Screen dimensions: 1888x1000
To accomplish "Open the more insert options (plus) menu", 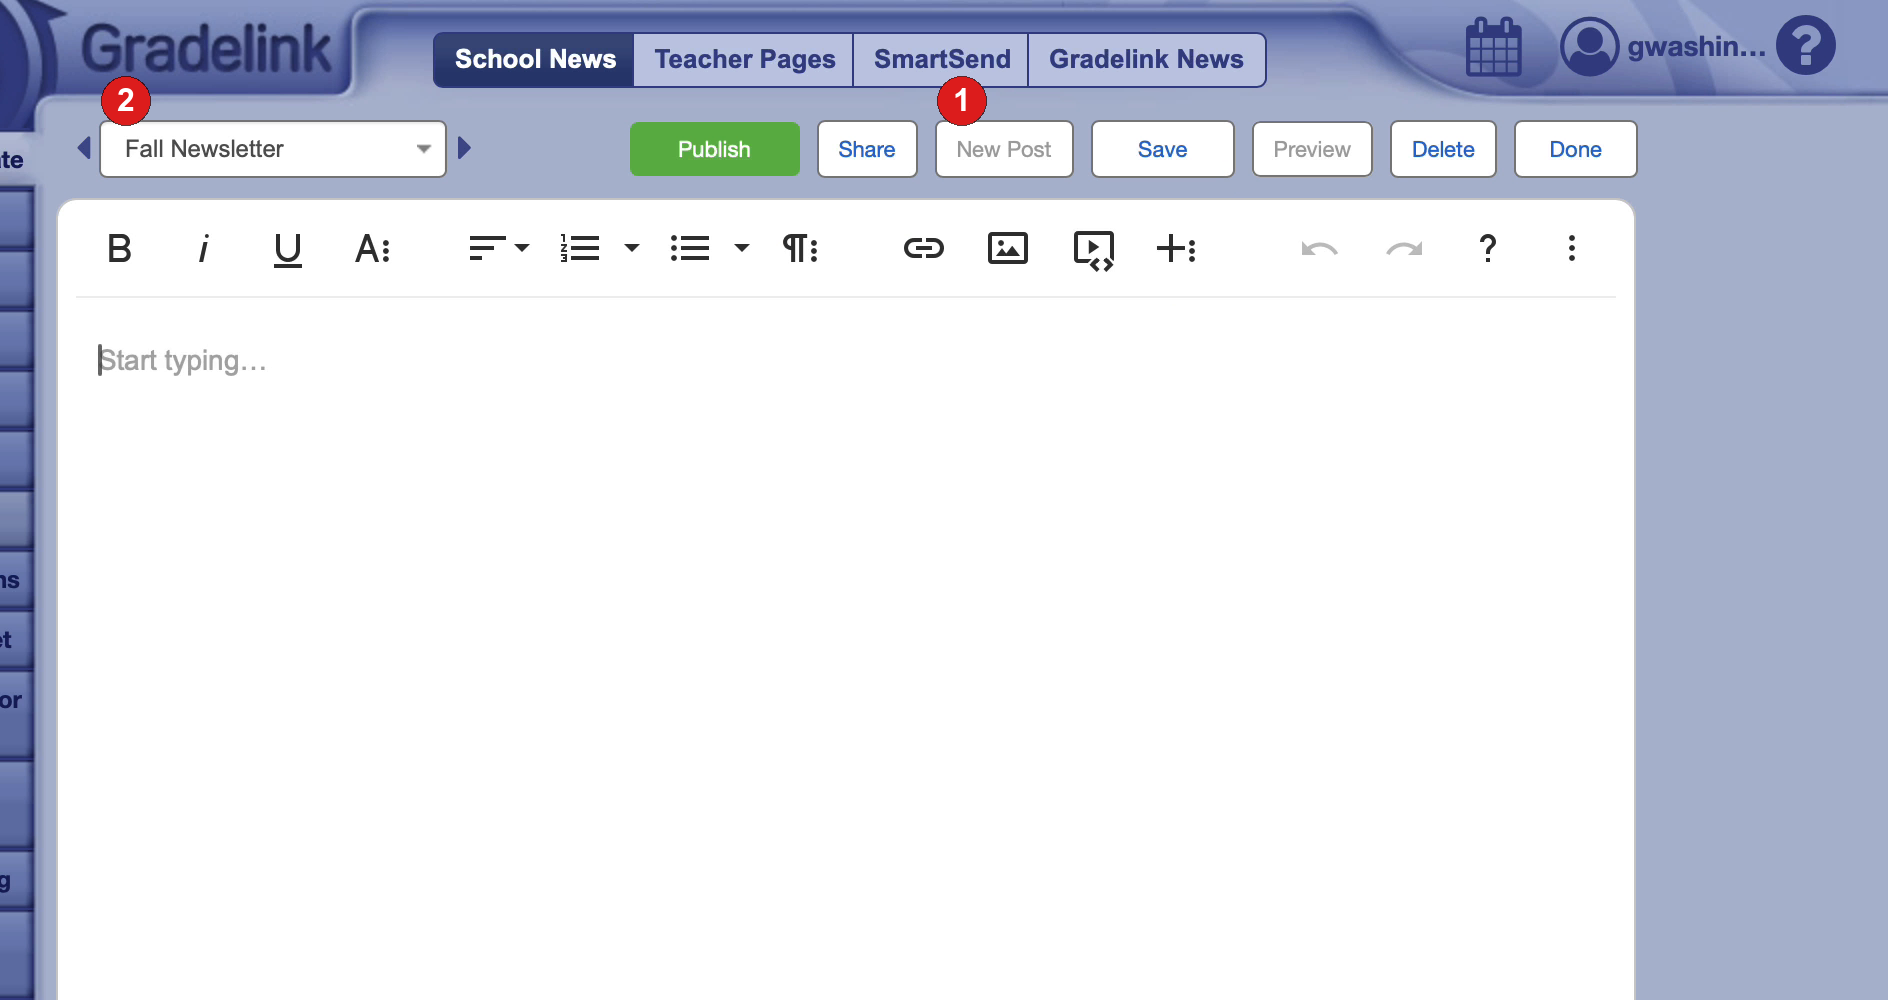I will click(1177, 248).
